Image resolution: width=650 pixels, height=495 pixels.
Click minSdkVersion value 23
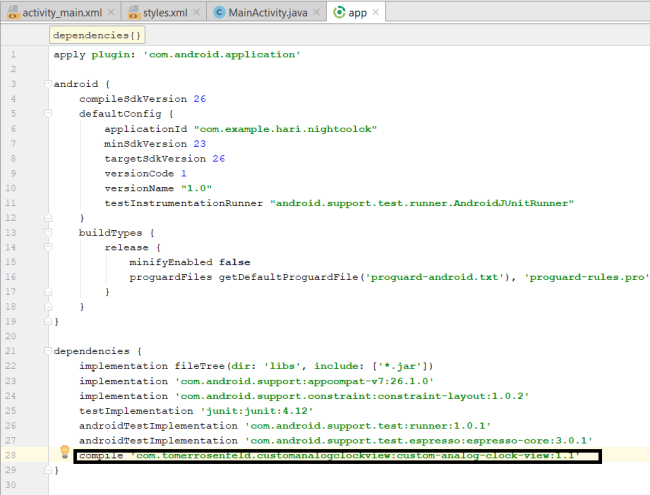[200, 143]
